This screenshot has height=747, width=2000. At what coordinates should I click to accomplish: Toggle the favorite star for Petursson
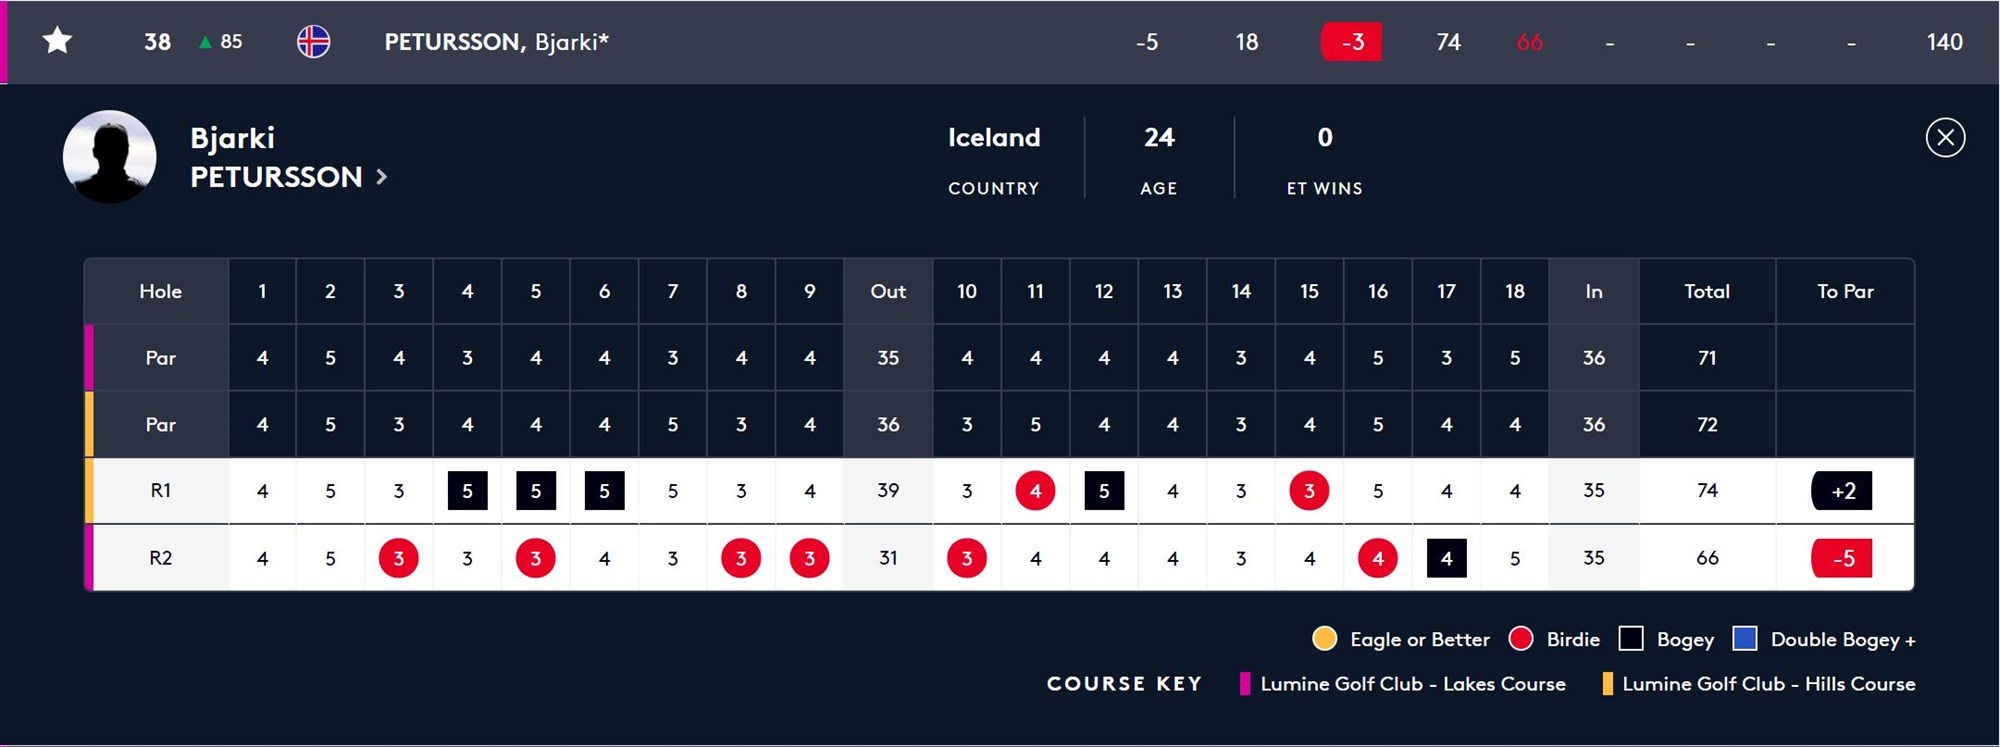click(x=58, y=41)
